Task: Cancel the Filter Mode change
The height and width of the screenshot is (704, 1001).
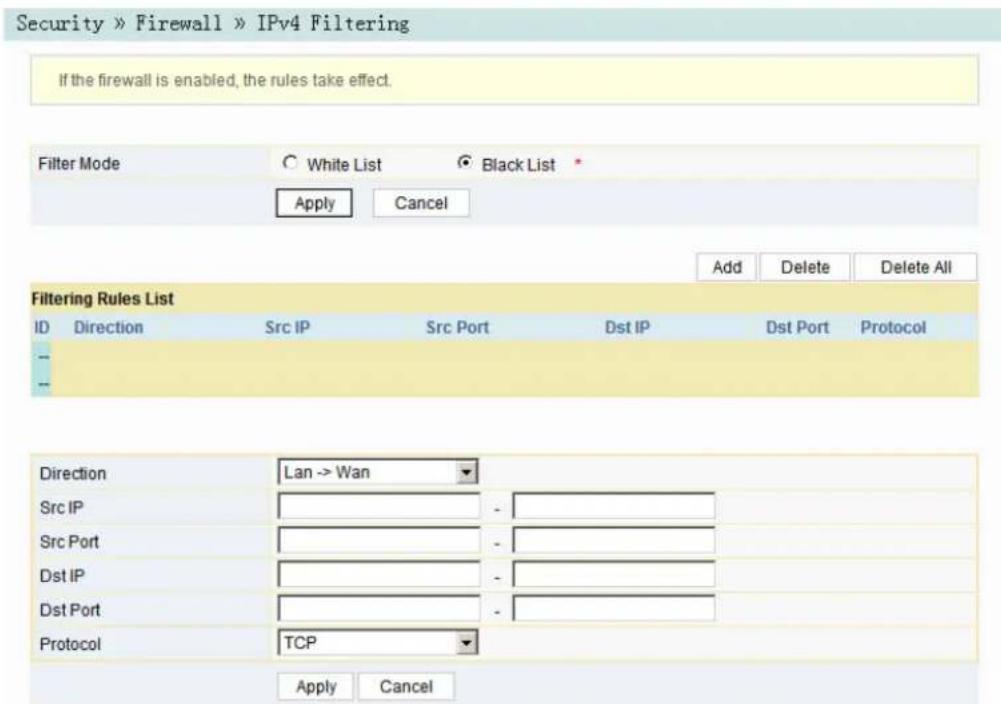Action: [x=421, y=203]
